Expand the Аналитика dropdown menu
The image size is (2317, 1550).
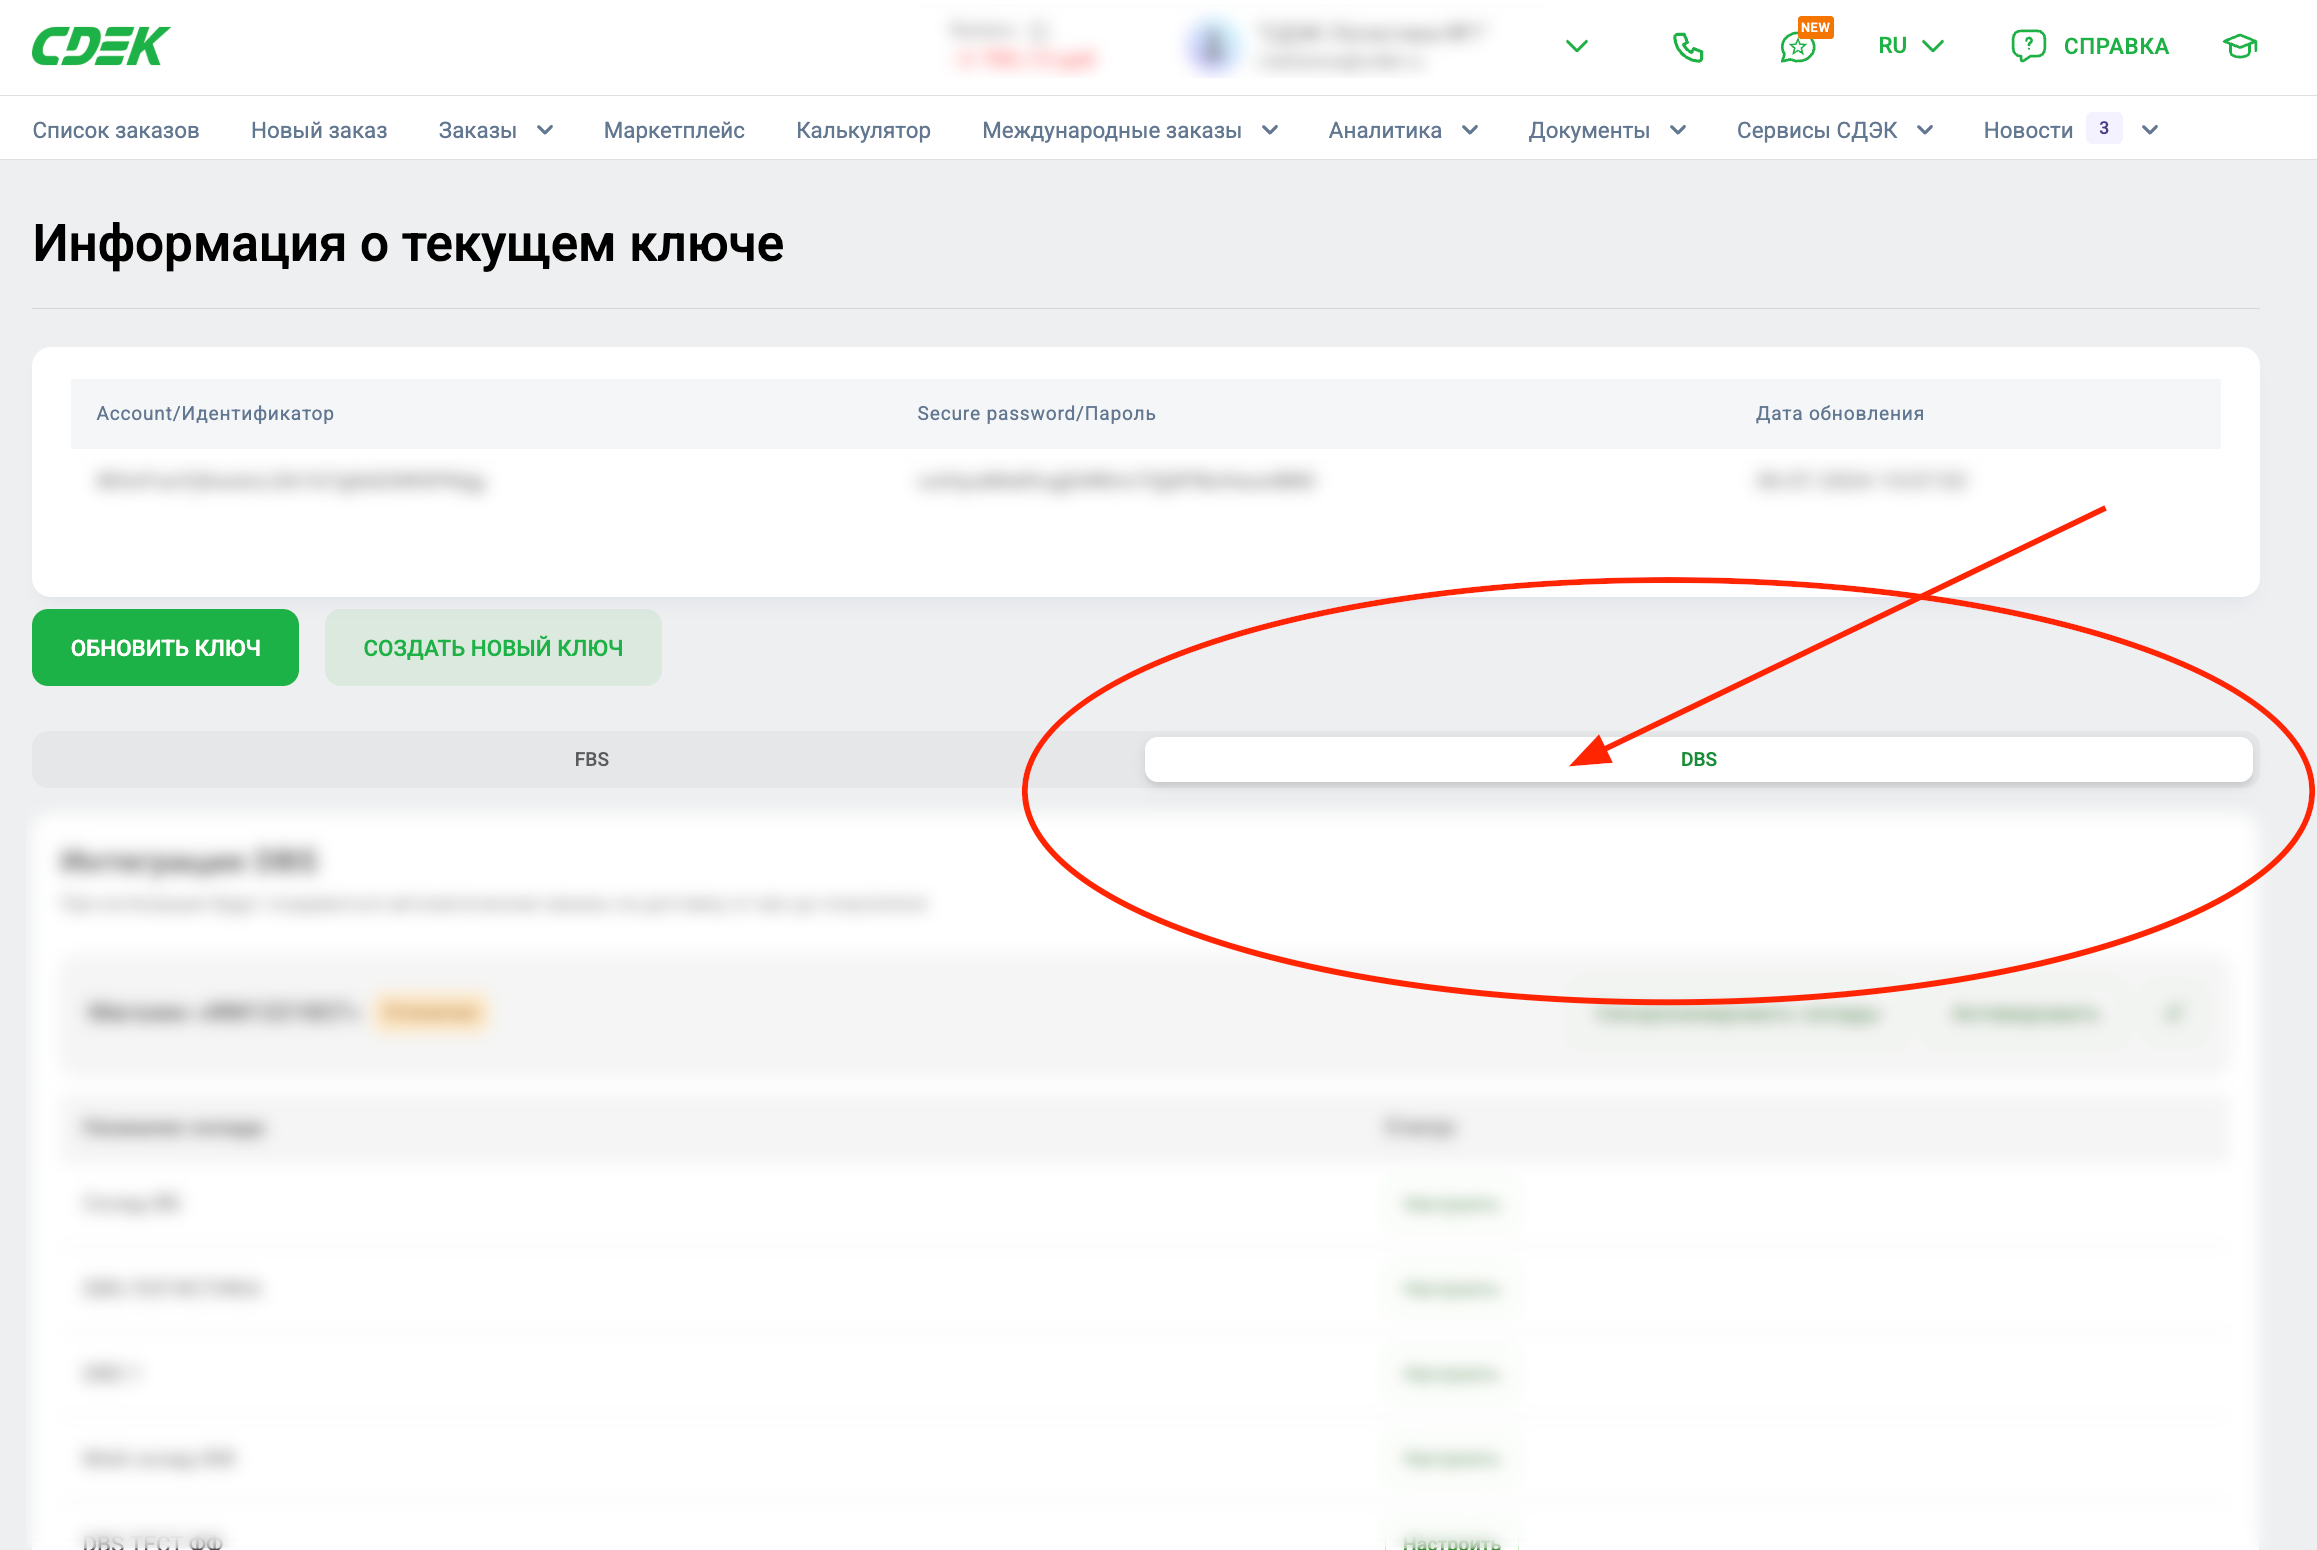point(1402,130)
